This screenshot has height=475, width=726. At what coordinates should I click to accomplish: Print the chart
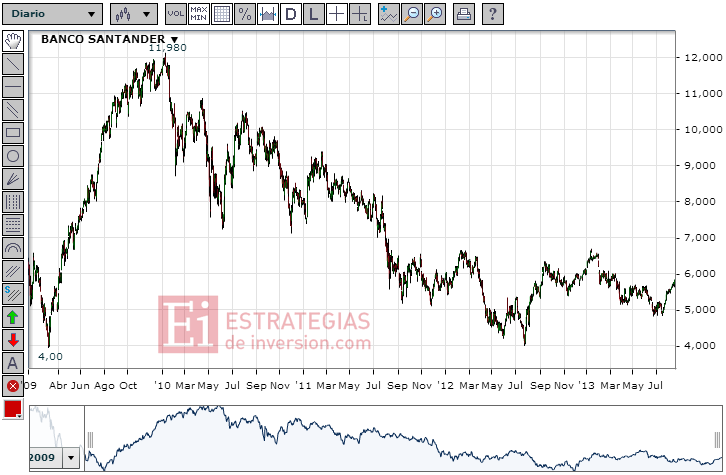(x=463, y=14)
